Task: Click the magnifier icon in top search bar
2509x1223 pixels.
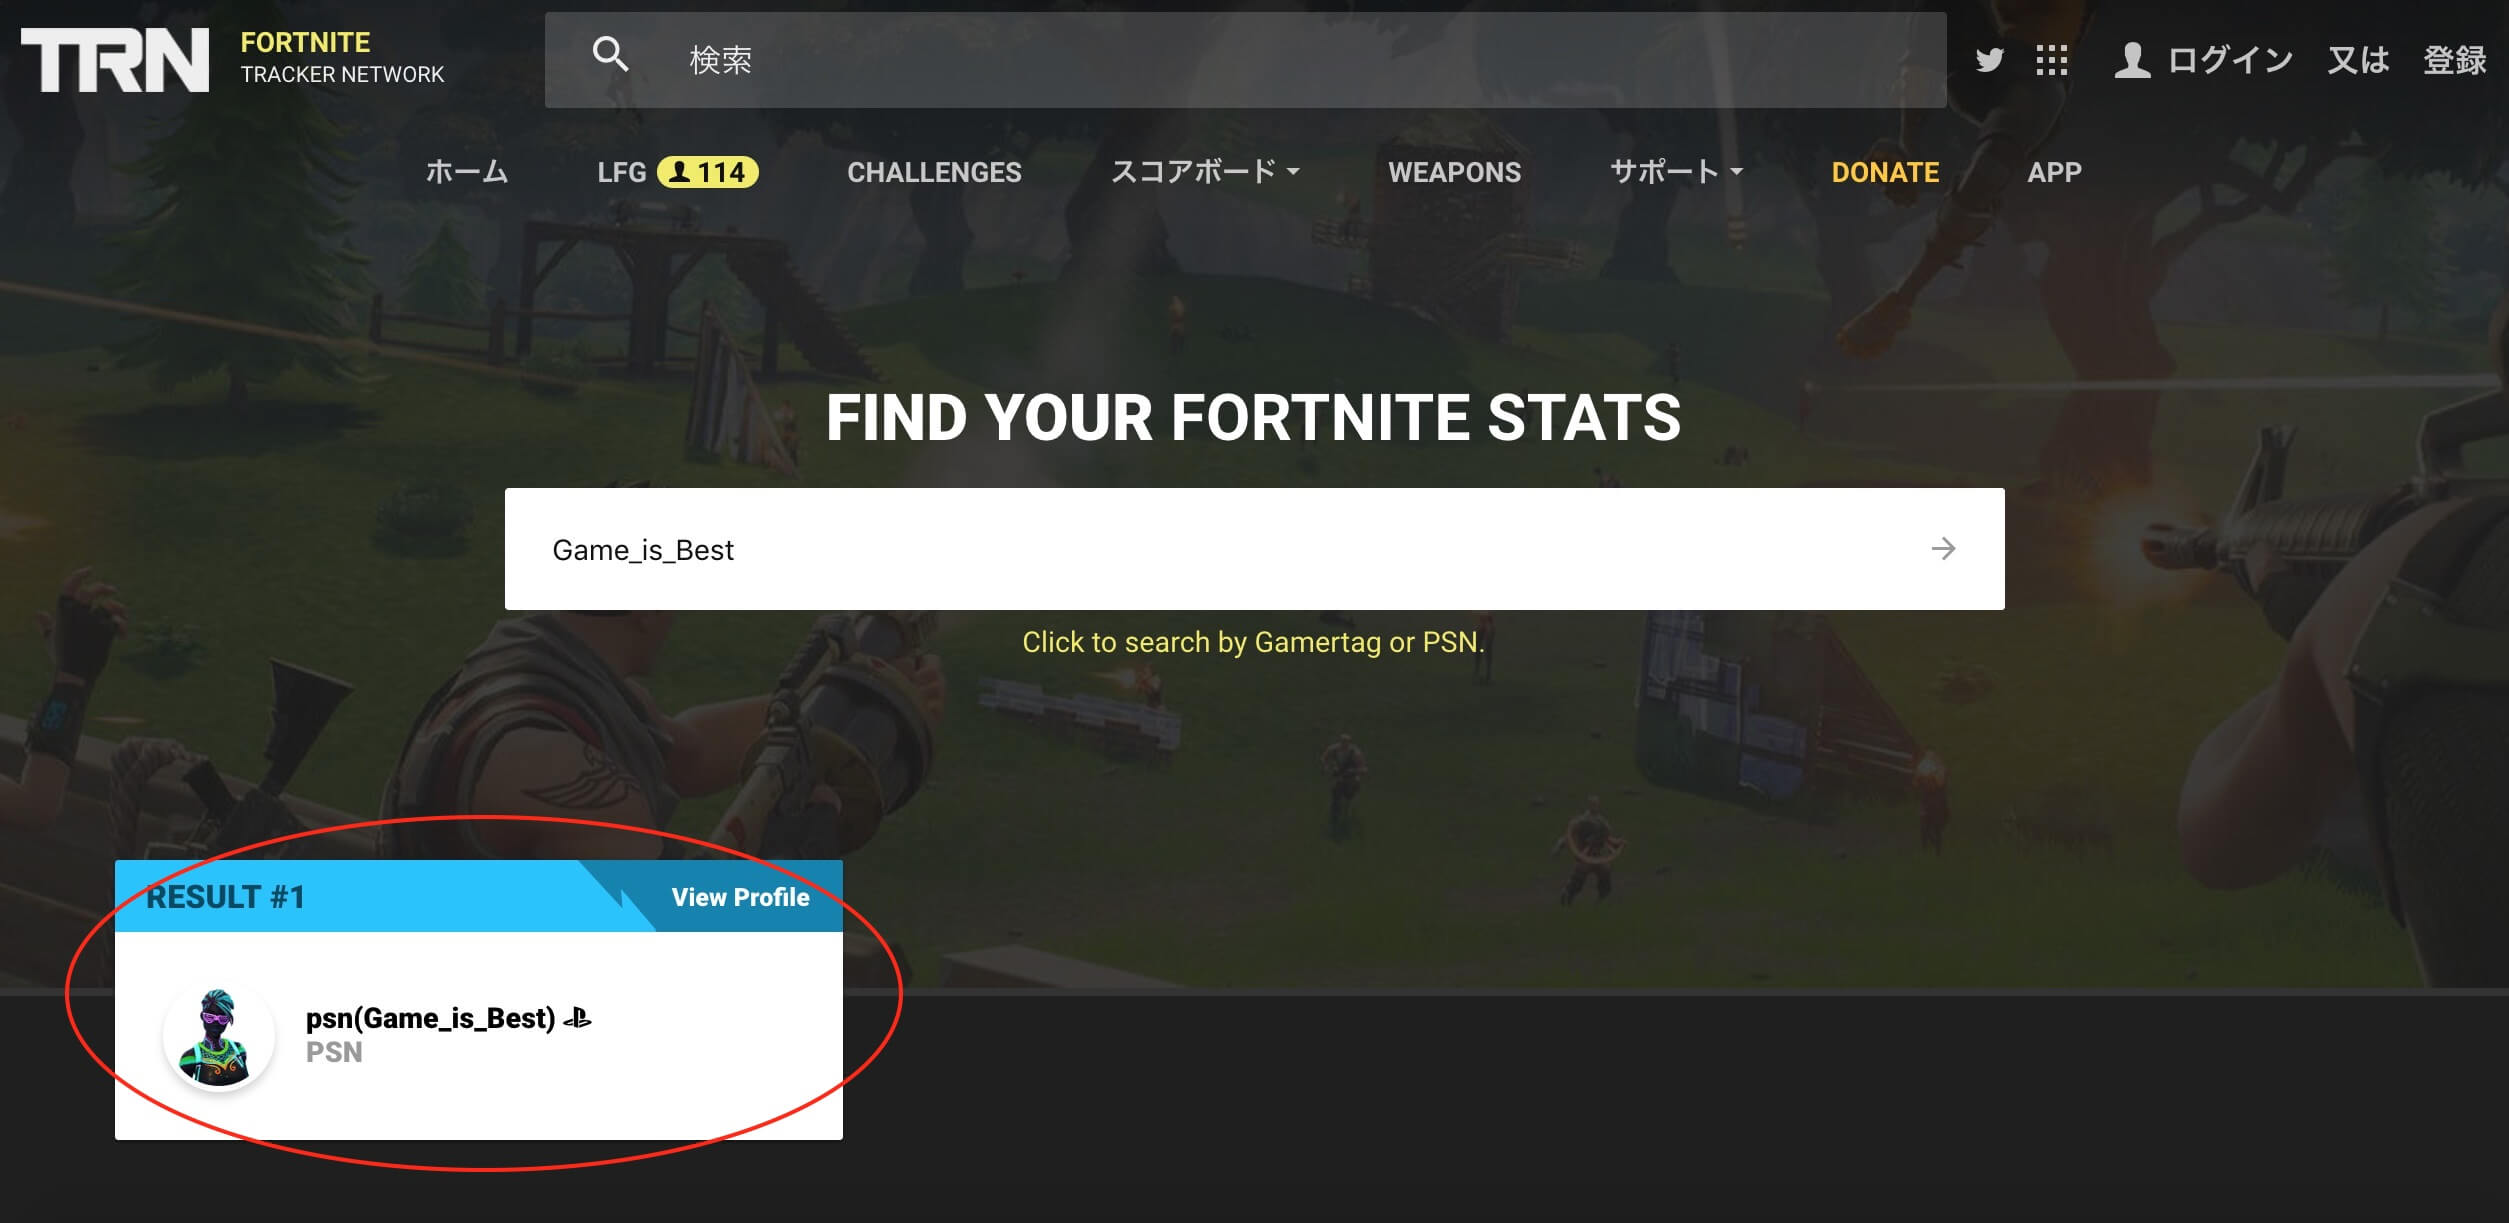Action: pyautogui.click(x=610, y=54)
